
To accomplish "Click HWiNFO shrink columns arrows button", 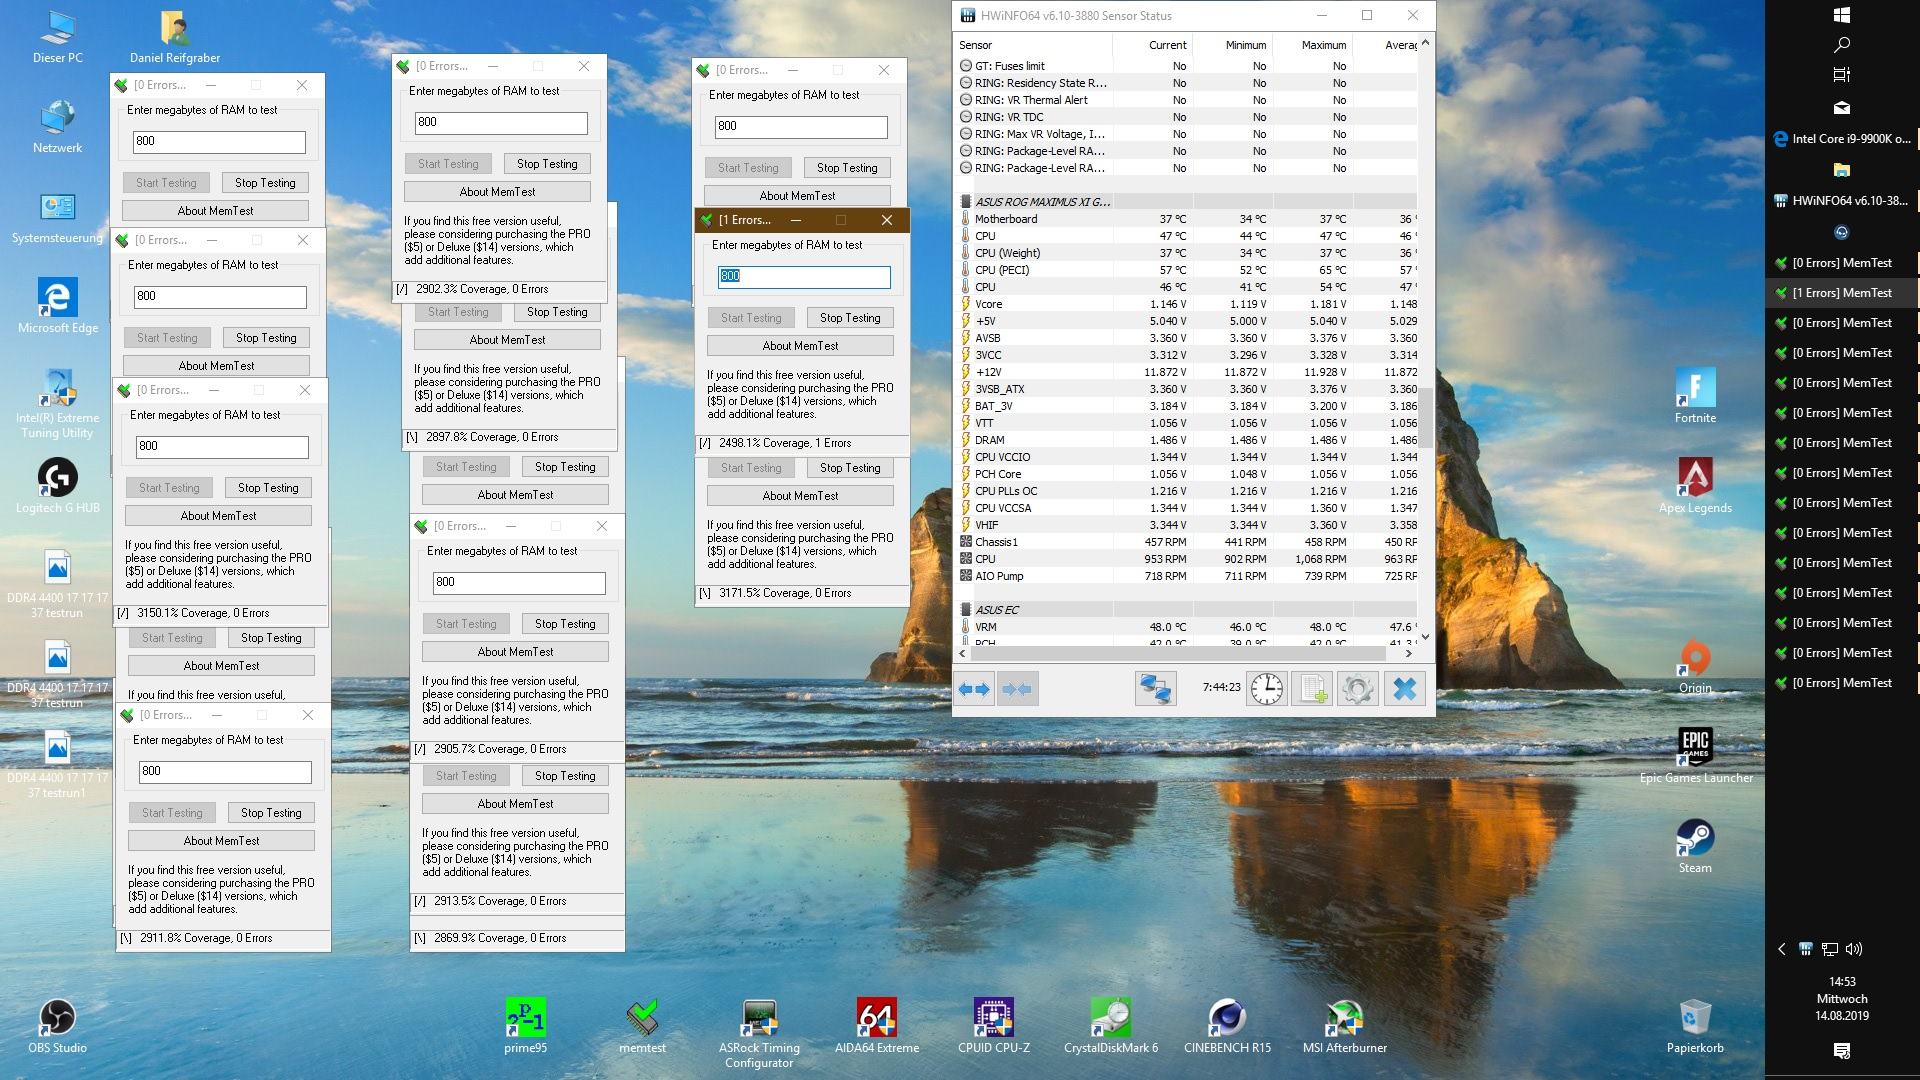I will [1017, 689].
